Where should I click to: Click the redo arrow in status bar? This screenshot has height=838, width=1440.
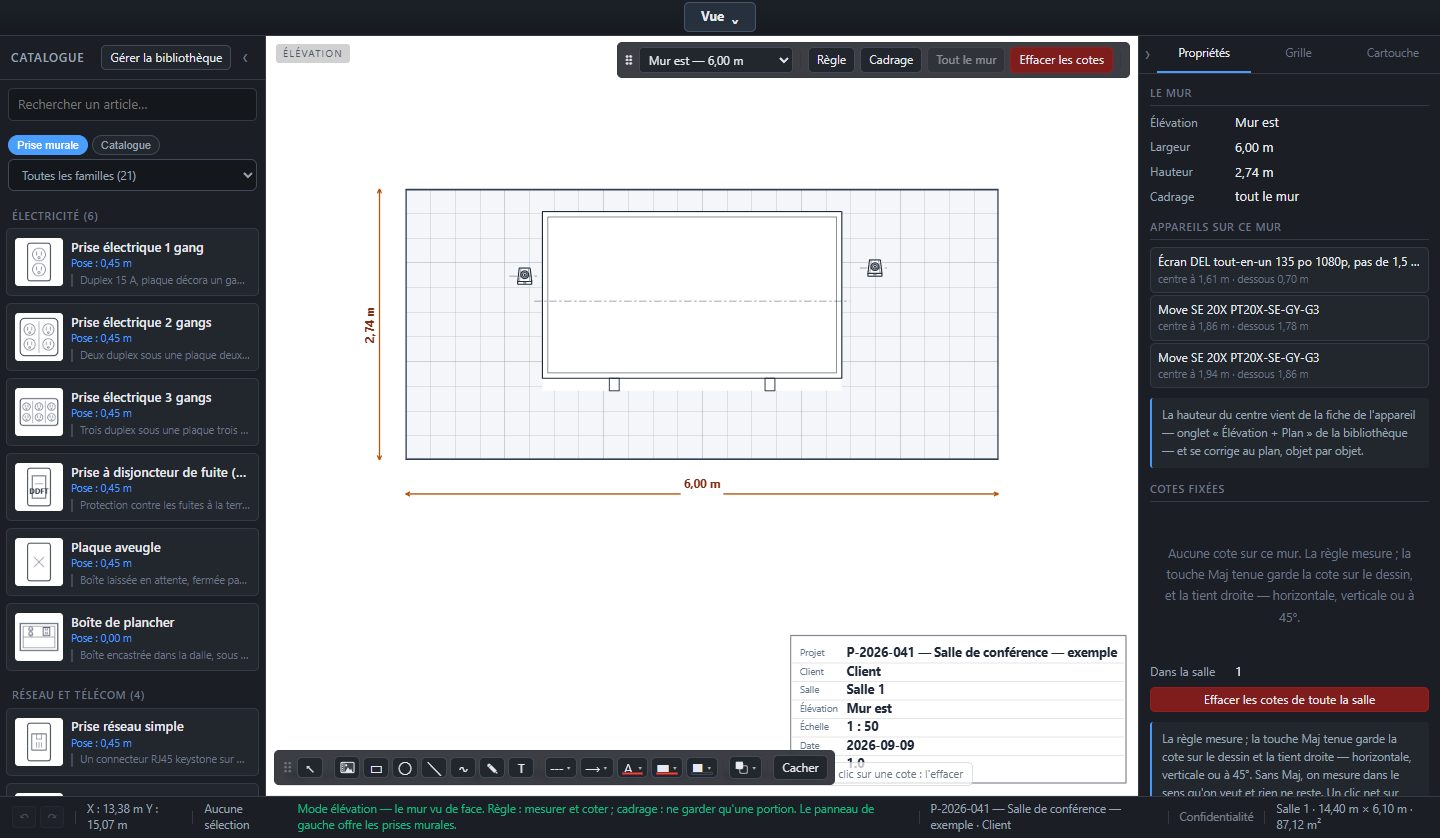pos(53,816)
